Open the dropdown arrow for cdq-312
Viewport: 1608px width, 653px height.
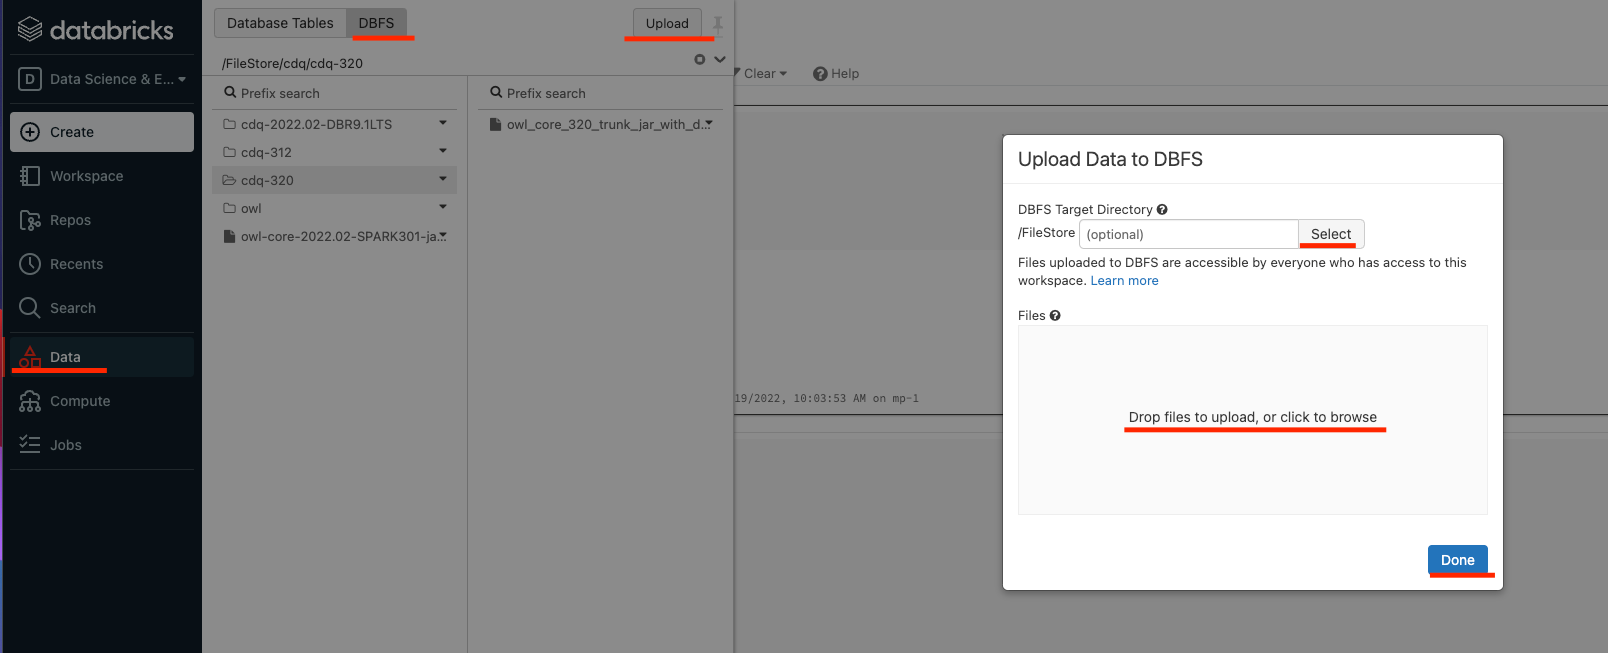pos(443,151)
